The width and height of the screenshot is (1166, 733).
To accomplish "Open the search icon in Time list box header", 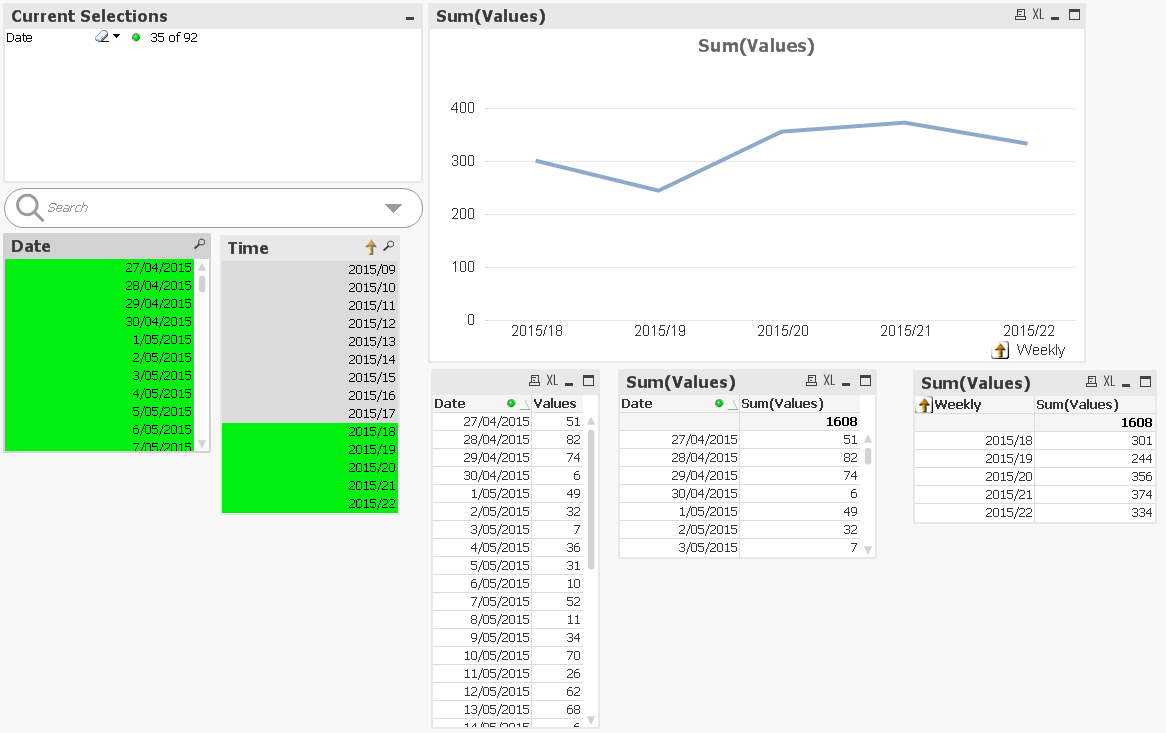I will coord(388,247).
